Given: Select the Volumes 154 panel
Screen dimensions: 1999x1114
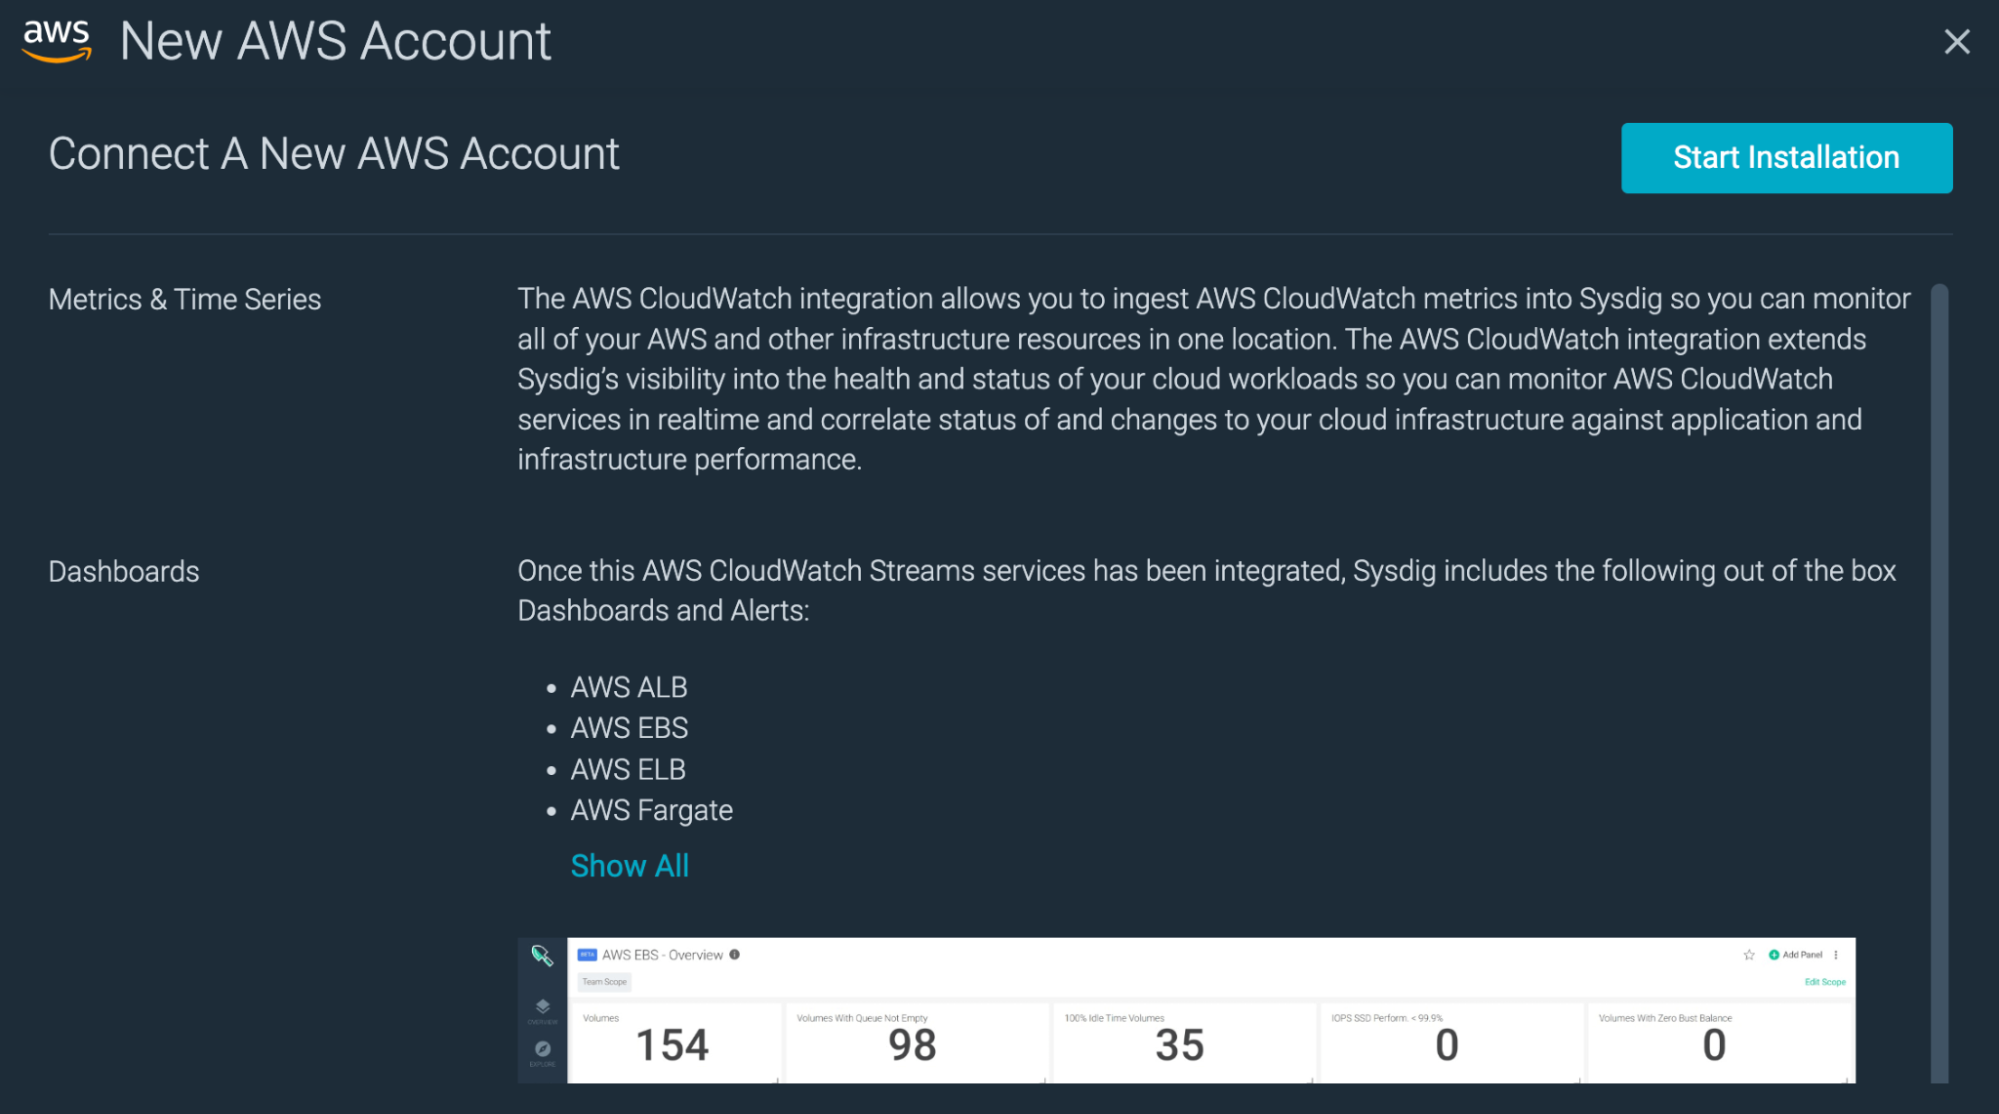Looking at the screenshot, I should click(x=674, y=1042).
